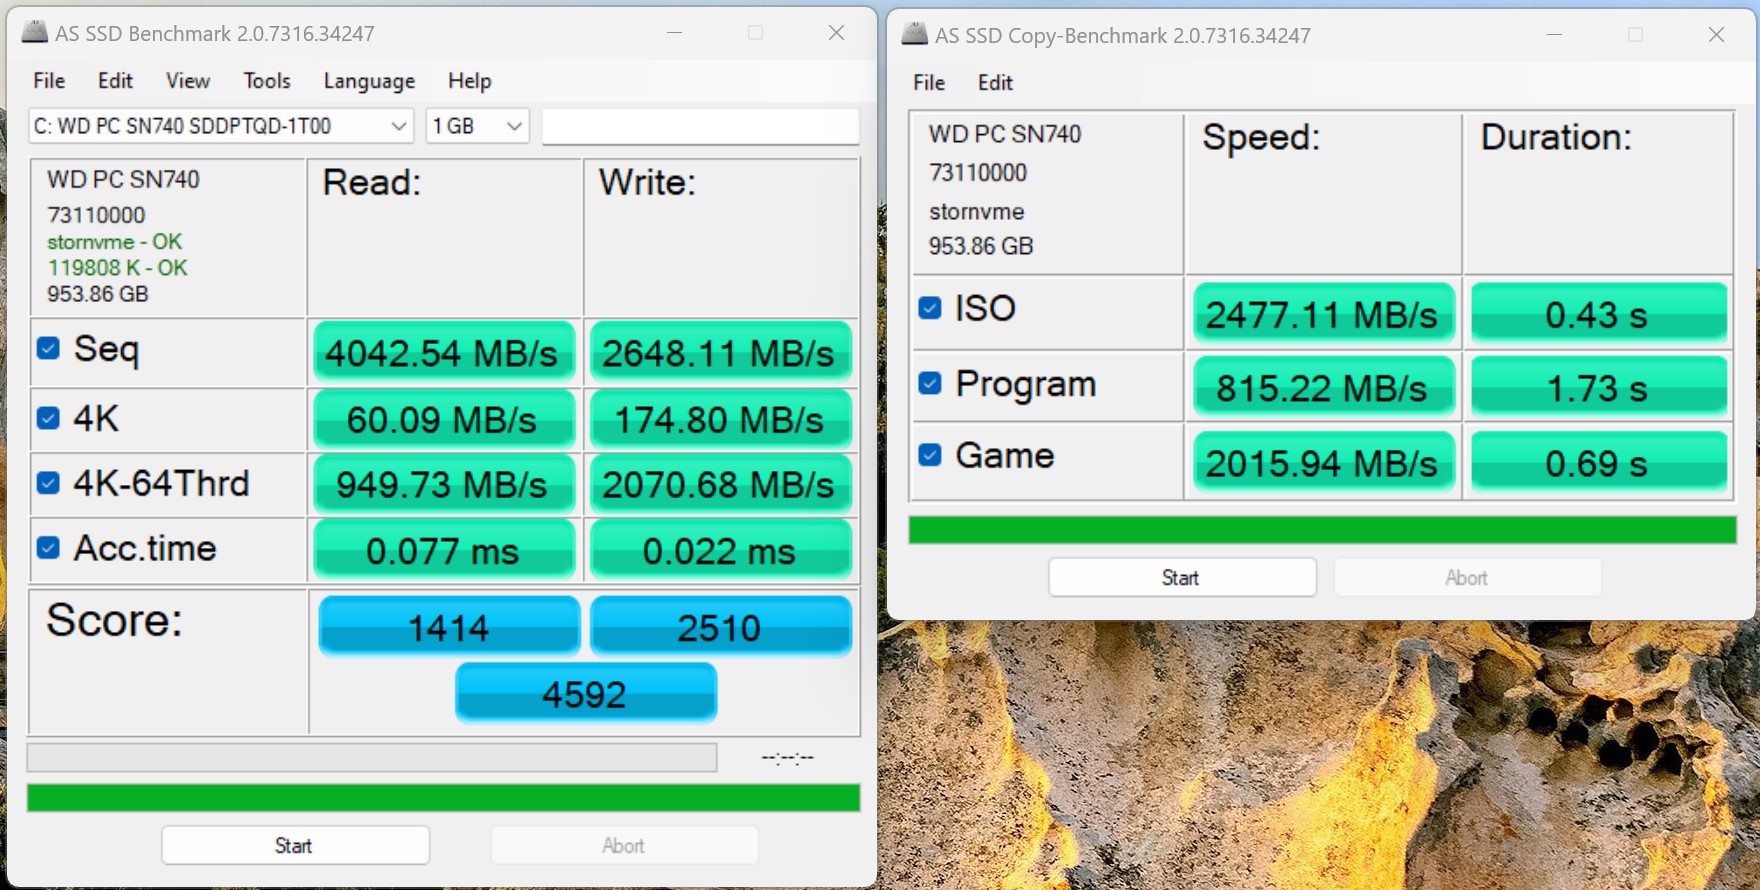Image resolution: width=1760 pixels, height=890 pixels.
Task: Toggle the 4K-64Thrd test checkbox
Action: click(48, 483)
